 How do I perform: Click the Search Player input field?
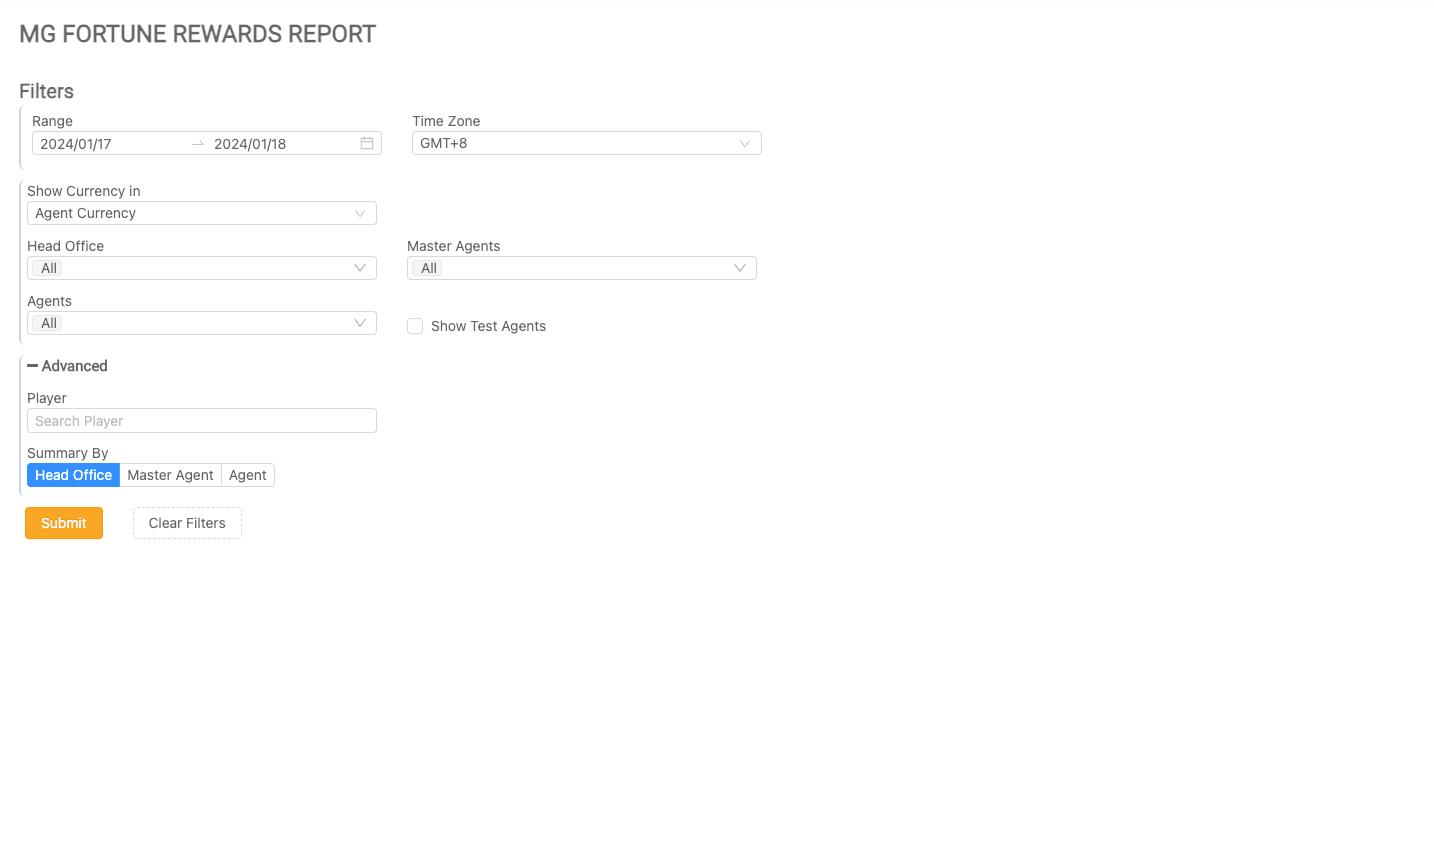(x=201, y=421)
